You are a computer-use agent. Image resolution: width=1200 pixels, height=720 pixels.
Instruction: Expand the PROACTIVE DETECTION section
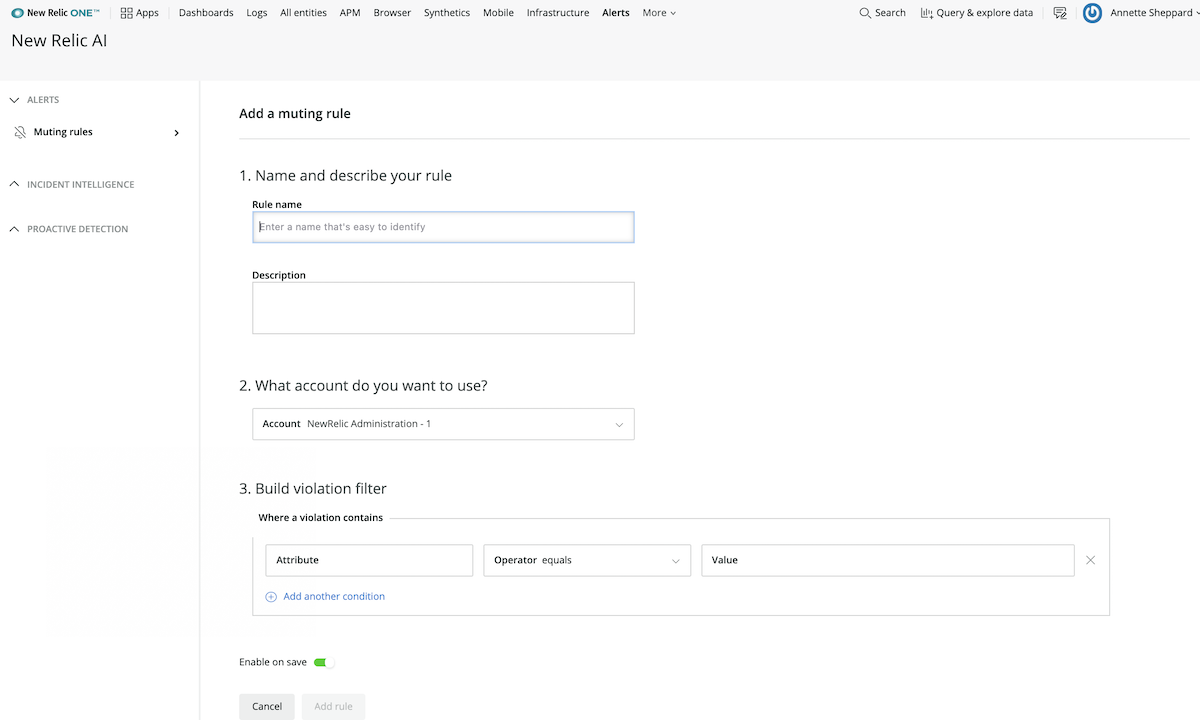tap(14, 229)
